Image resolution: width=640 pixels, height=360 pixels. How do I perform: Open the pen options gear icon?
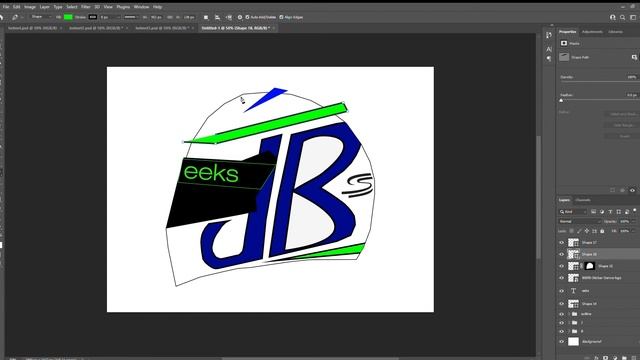click(x=240, y=17)
